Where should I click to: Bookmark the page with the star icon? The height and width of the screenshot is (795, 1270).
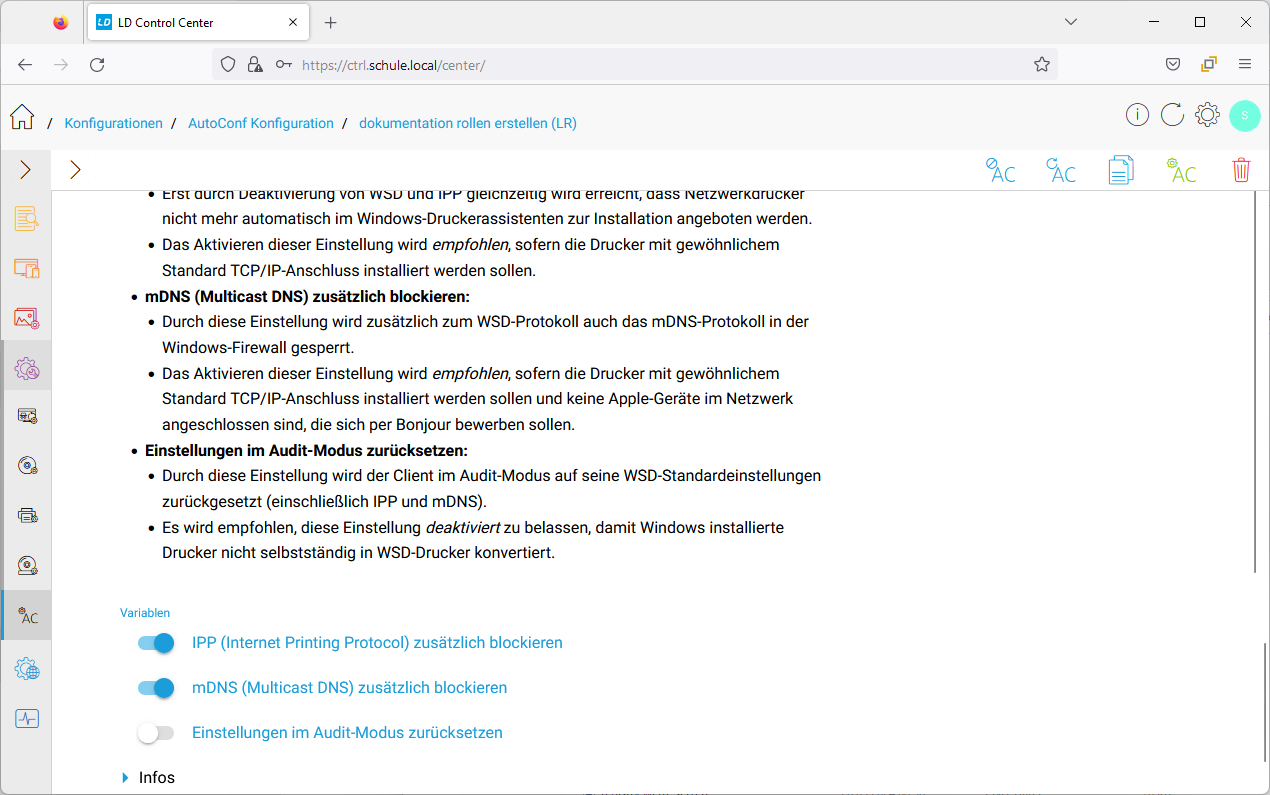1042,64
